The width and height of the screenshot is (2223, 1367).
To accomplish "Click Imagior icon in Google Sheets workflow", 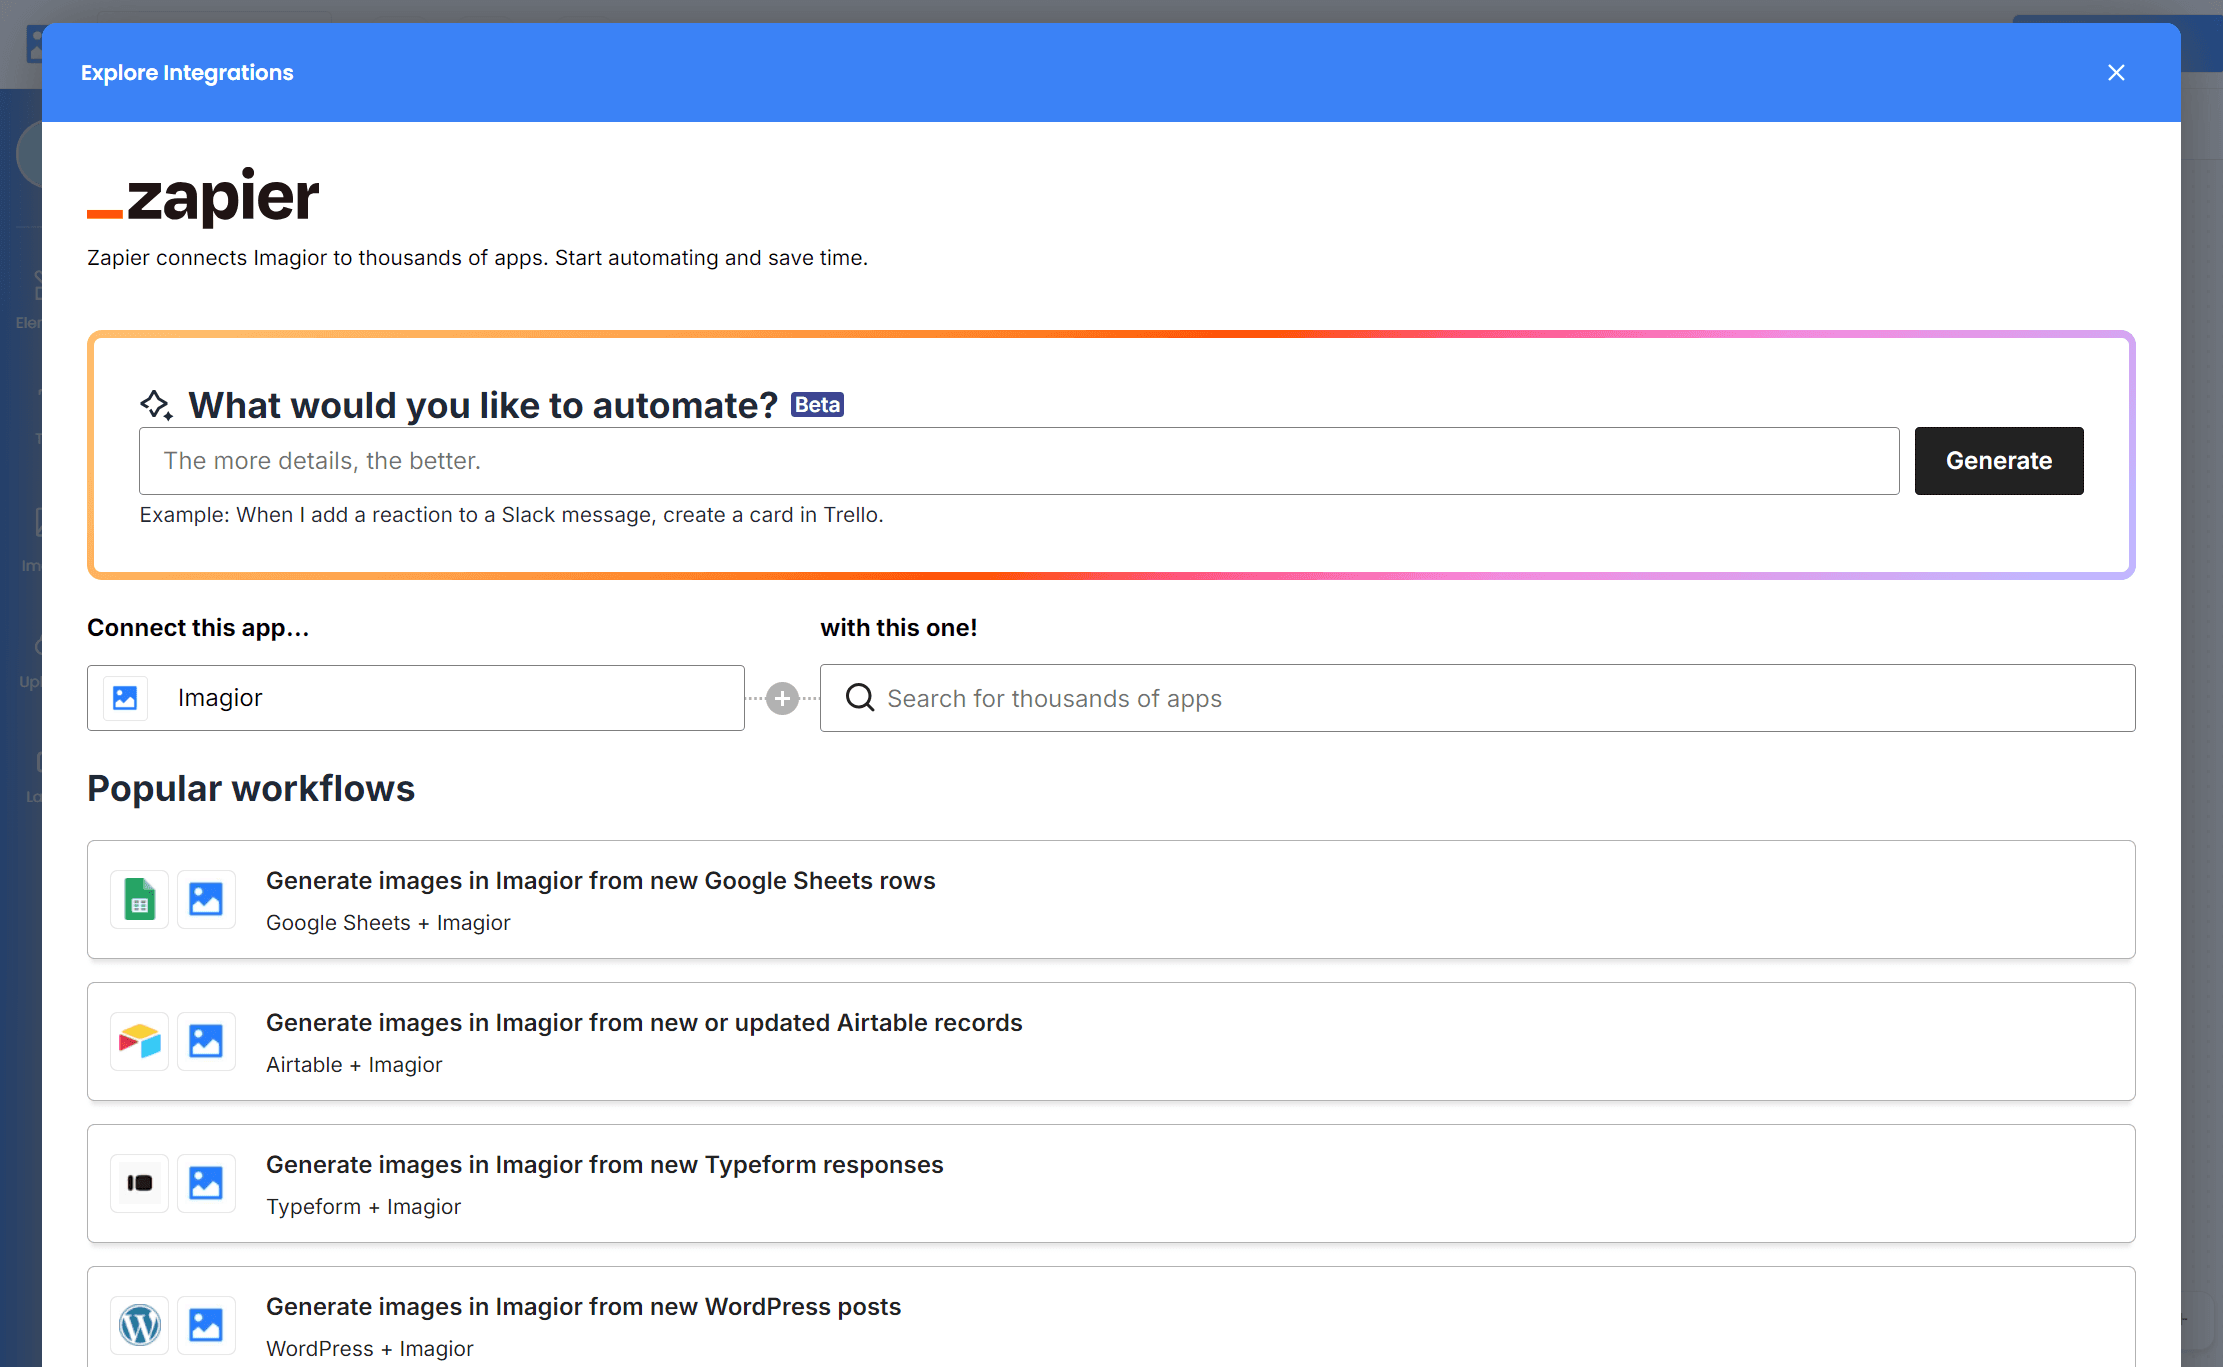I will pyautogui.click(x=206, y=899).
